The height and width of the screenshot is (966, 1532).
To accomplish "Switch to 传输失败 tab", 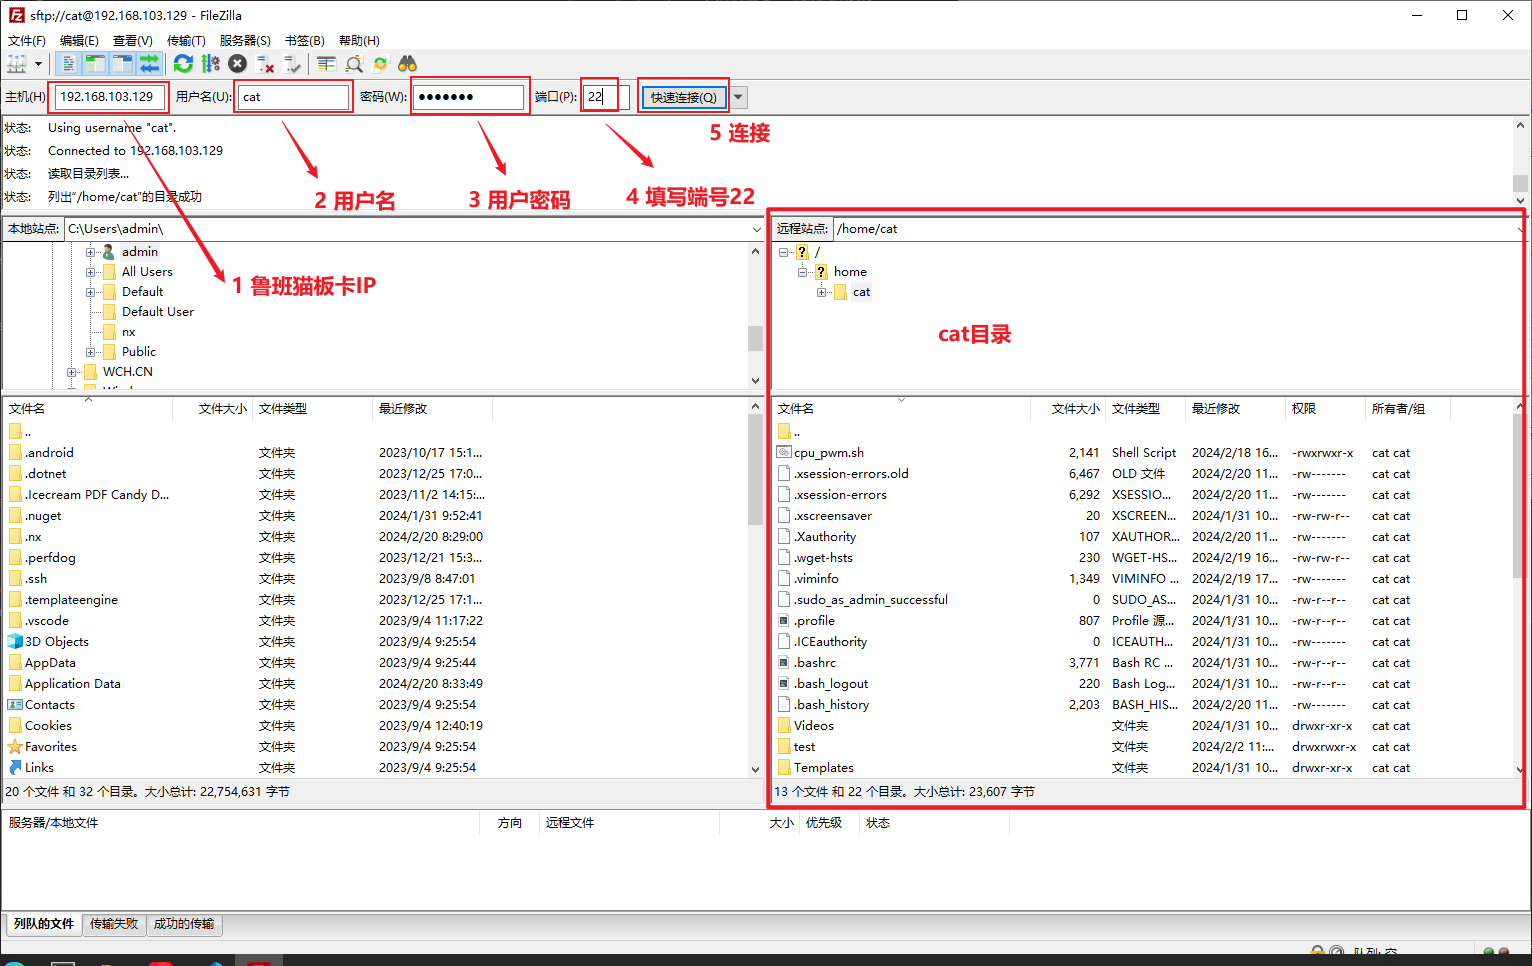I will (114, 924).
